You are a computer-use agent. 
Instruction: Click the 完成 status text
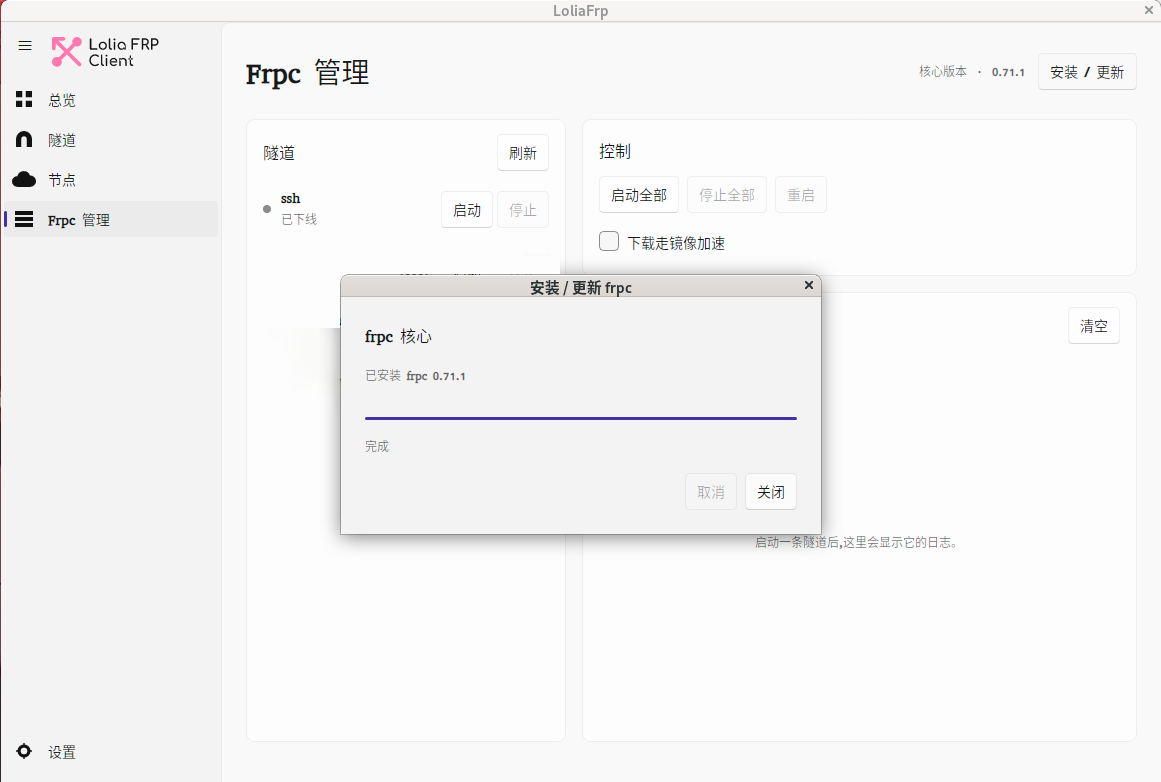(377, 446)
